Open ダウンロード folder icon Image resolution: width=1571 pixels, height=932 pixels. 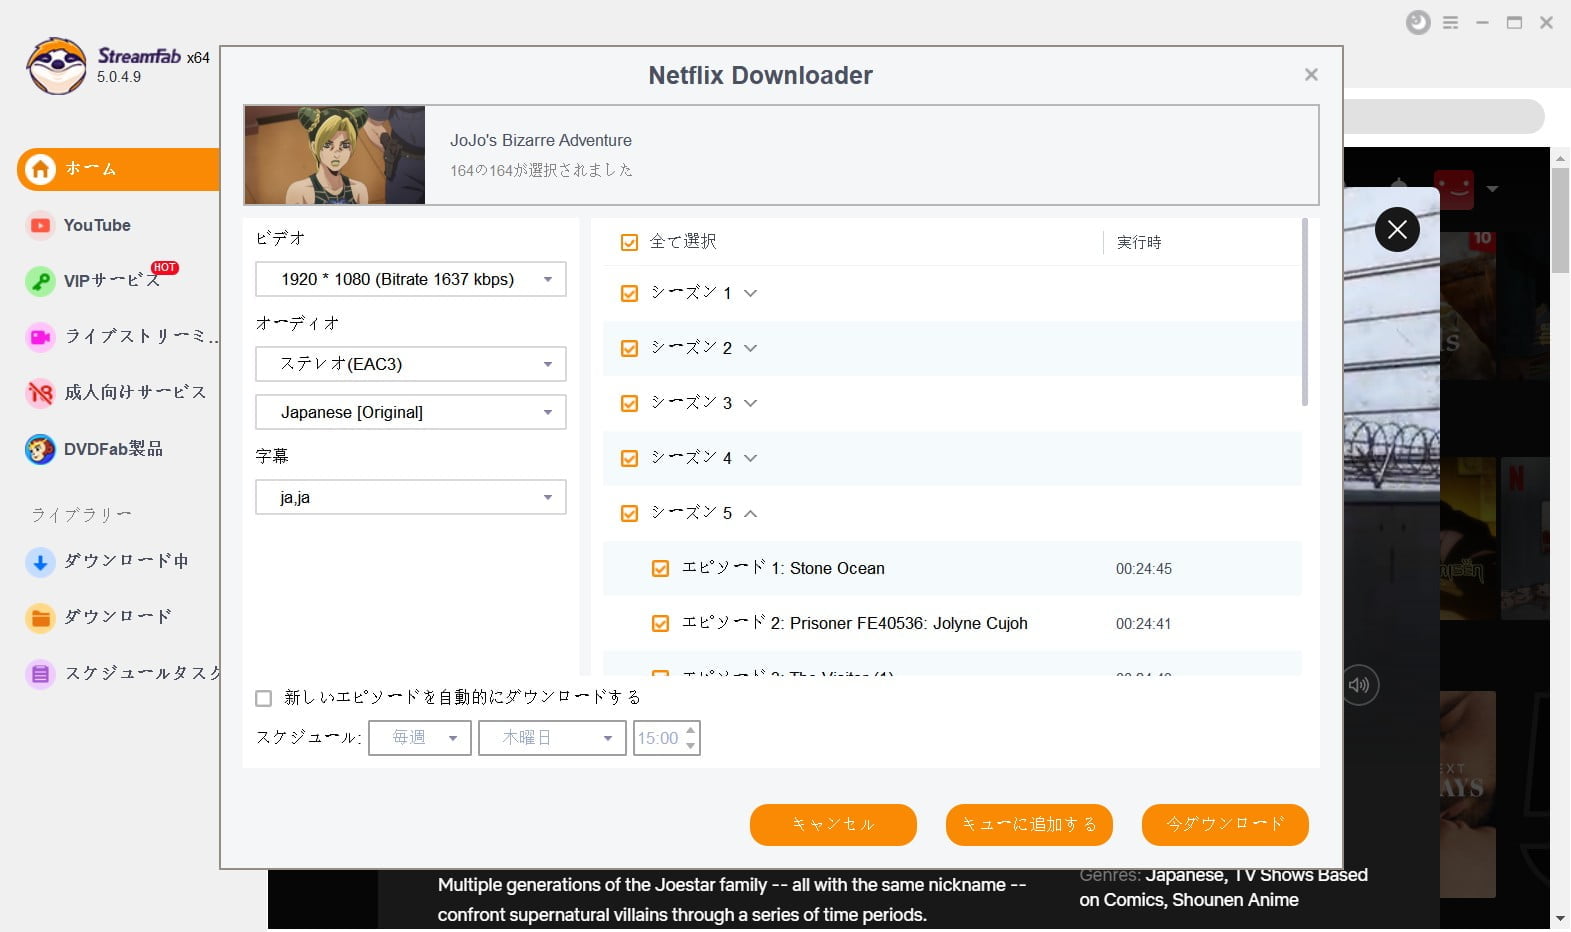click(40, 617)
